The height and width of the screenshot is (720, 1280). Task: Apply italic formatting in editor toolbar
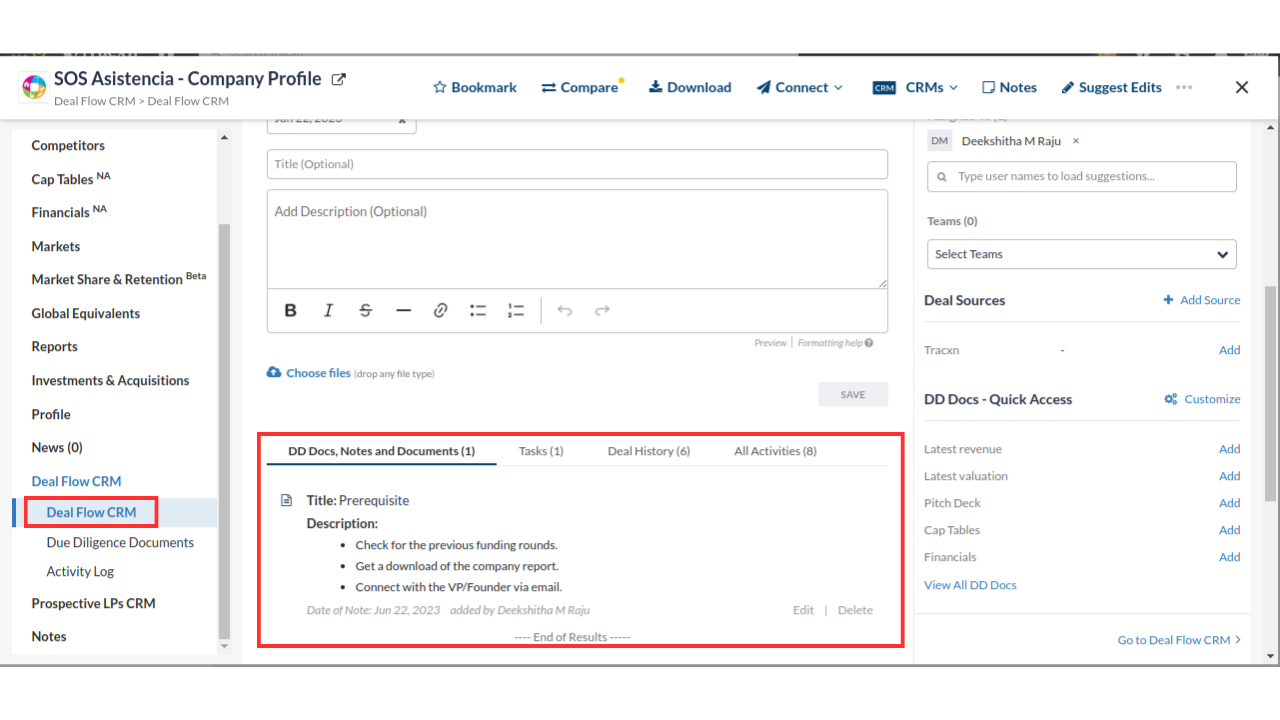tap(328, 311)
